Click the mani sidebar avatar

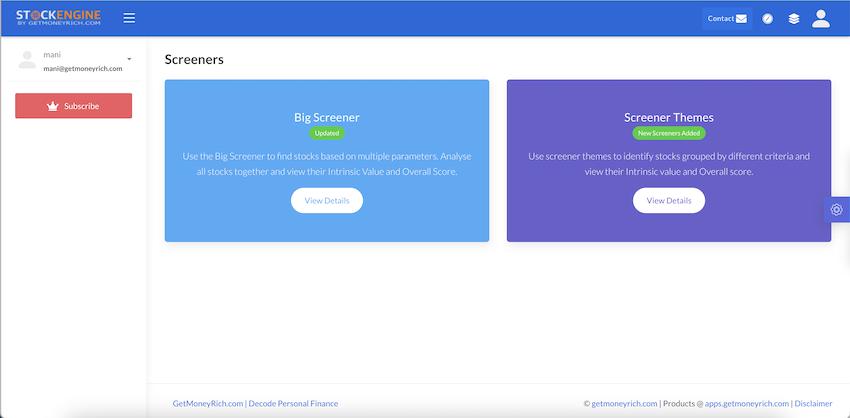point(27,60)
